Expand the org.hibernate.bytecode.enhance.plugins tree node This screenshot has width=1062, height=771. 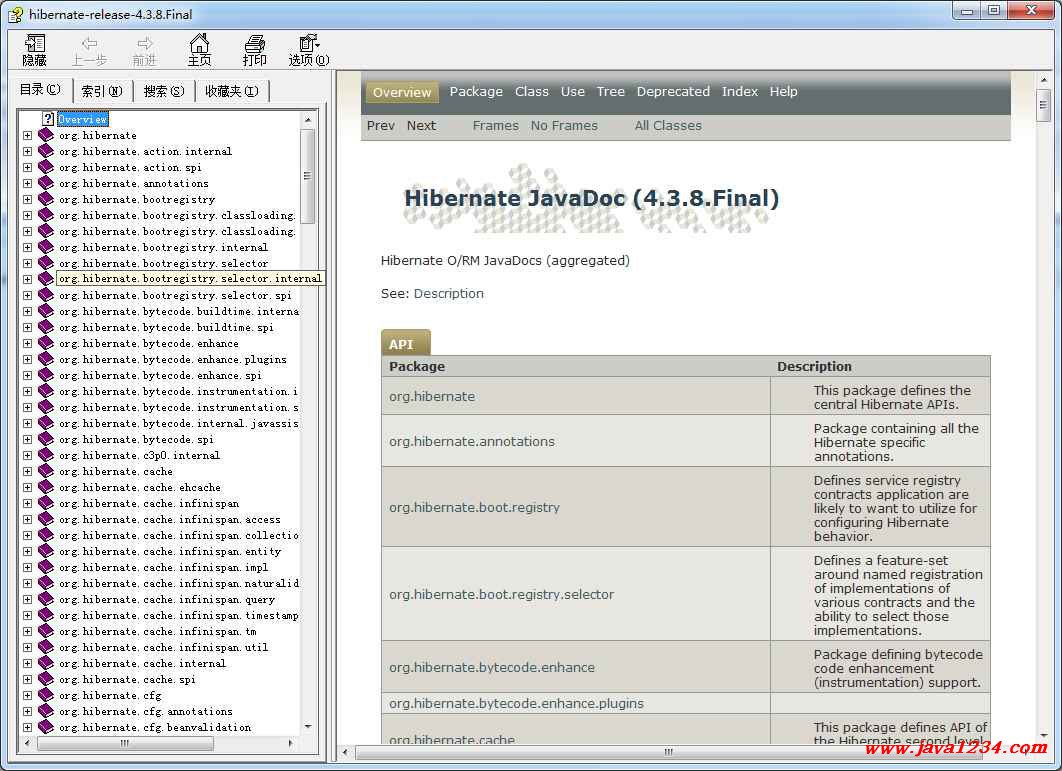pyautogui.click(x=27, y=359)
